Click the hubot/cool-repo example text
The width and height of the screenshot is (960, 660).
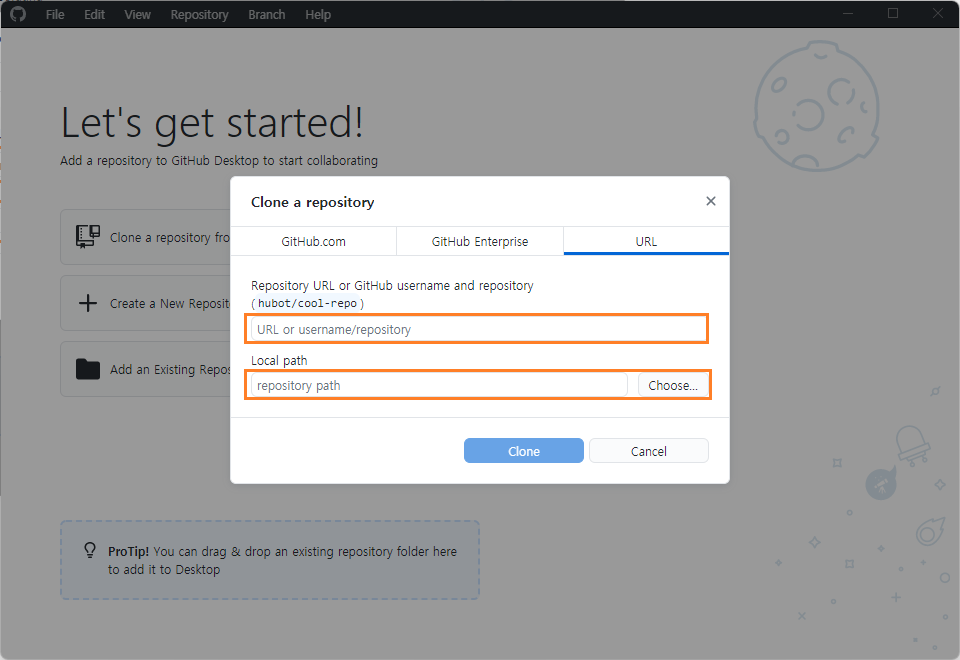click(307, 303)
